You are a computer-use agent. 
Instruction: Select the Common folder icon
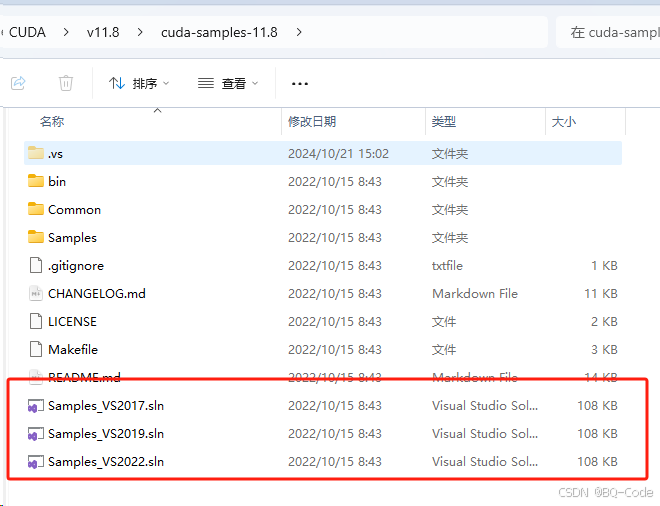(36, 209)
